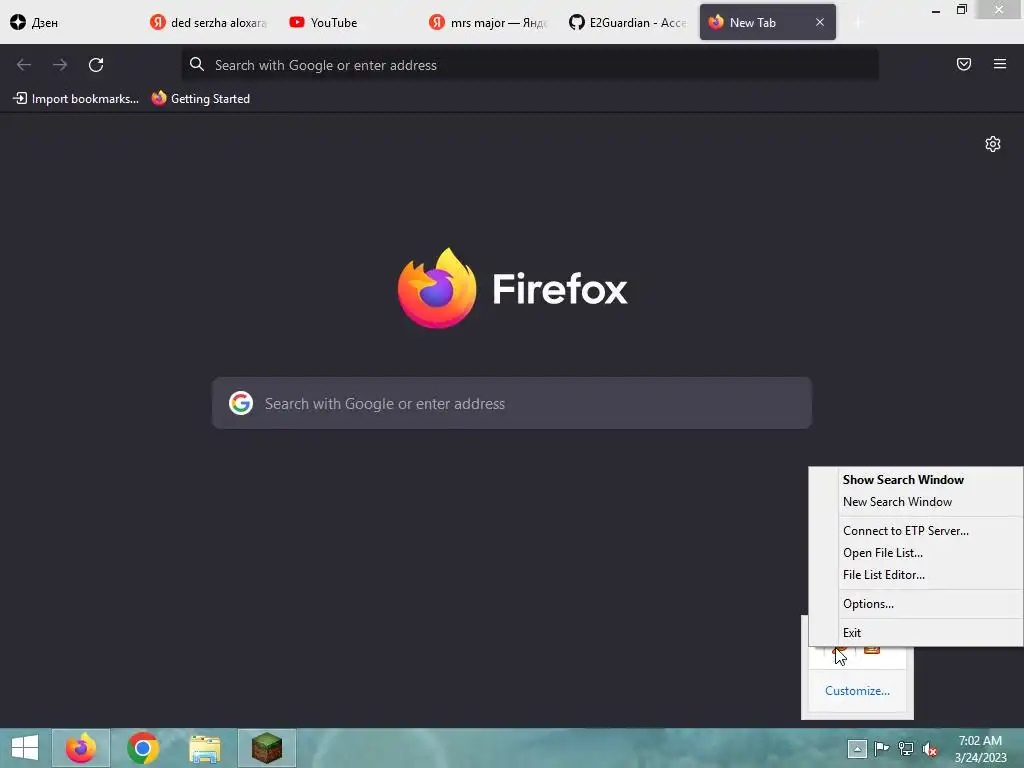Choose Exit in the tray menu

(x=916, y=632)
